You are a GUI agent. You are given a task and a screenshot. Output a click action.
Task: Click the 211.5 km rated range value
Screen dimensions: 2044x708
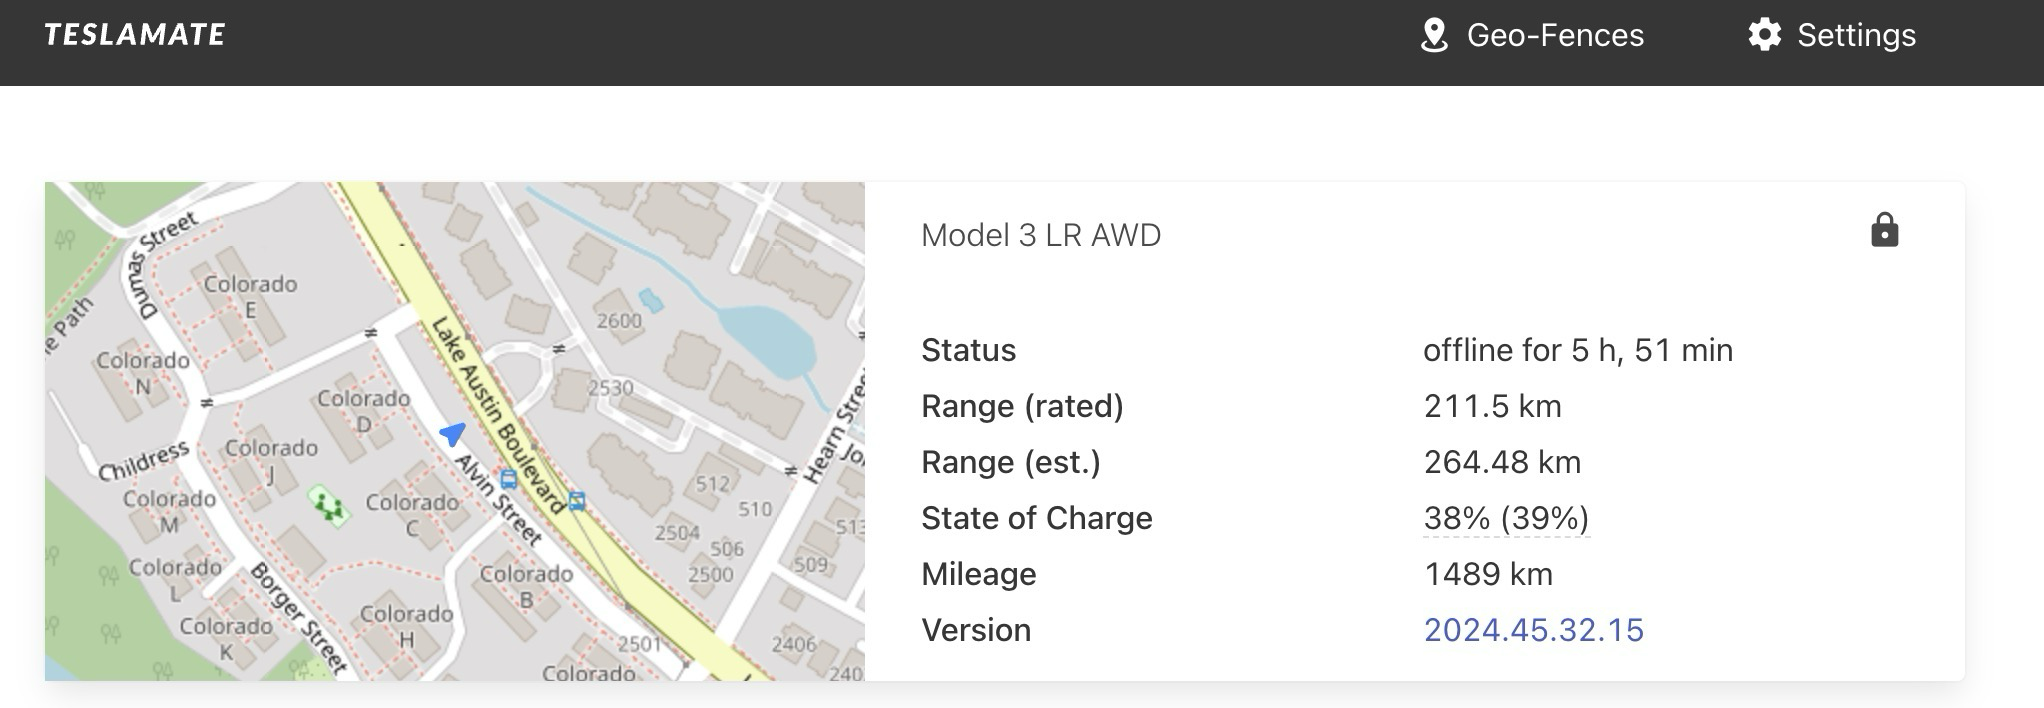(1491, 406)
